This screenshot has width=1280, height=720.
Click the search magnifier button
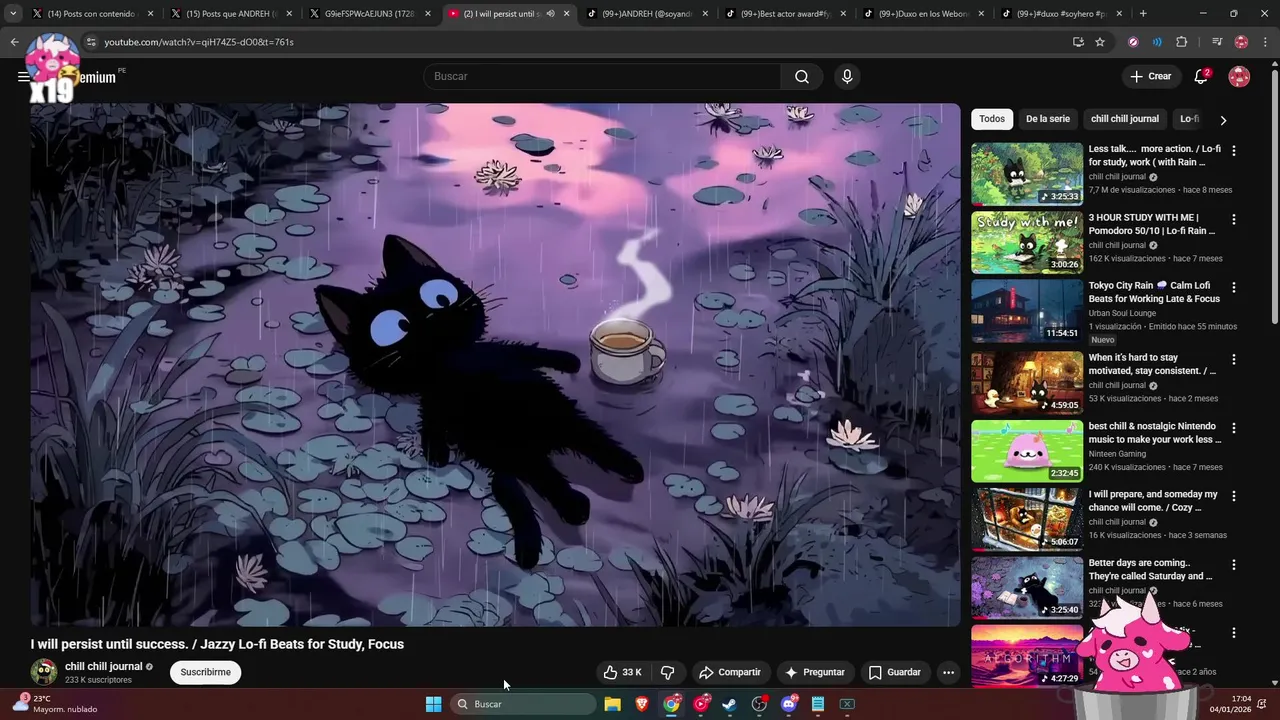pyautogui.click(x=802, y=77)
